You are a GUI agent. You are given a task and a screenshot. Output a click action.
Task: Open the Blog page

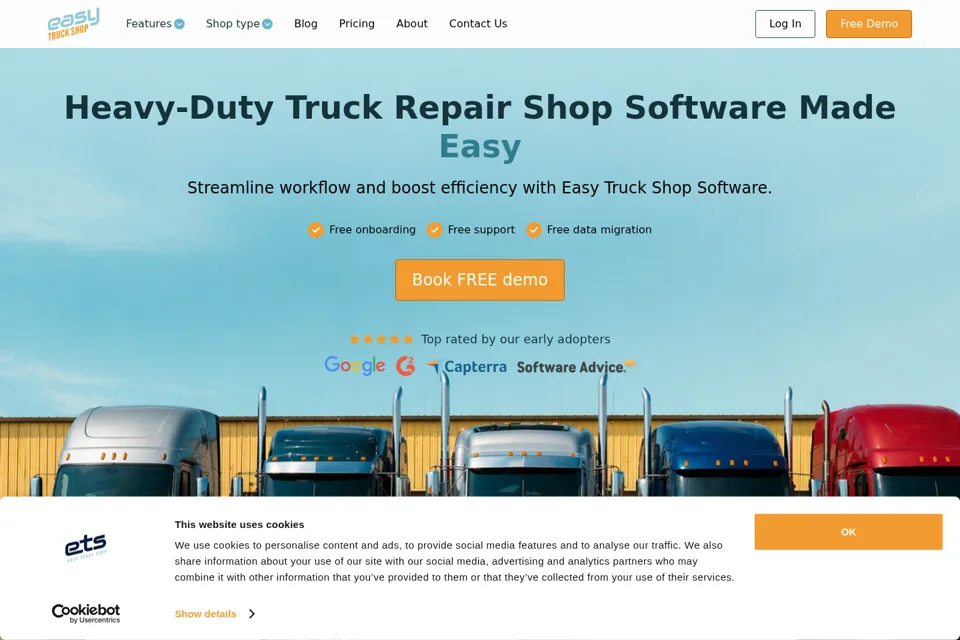(306, 24)
